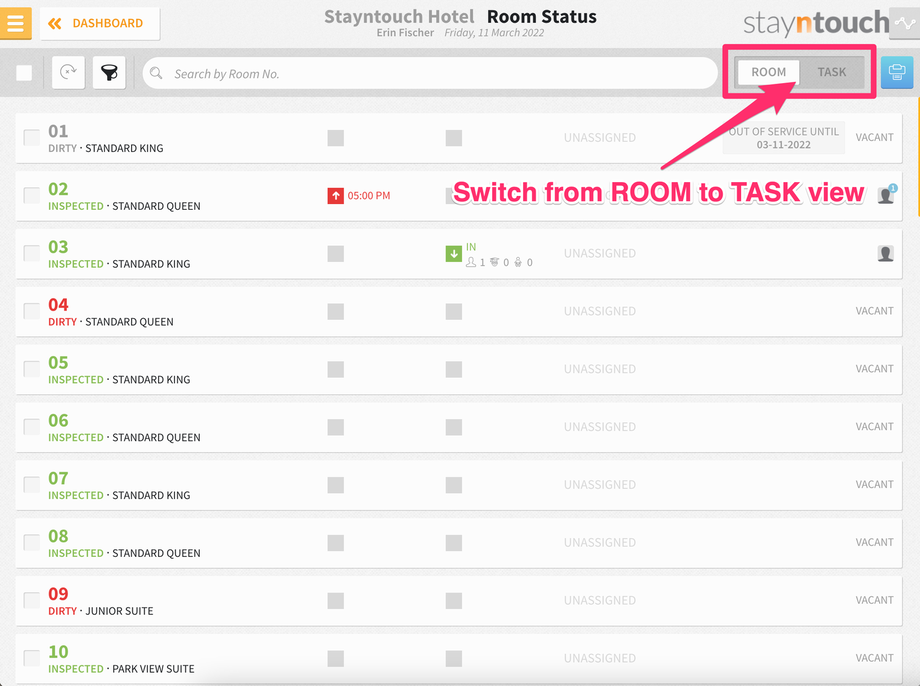Tick the checkbox for room 09
The width and height of the screenshot is (920, 686).
(32, 600)
